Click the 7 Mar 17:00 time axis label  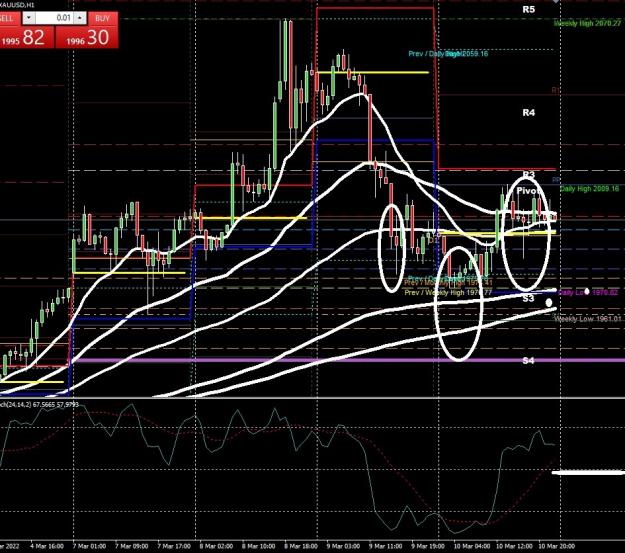pos(174,546)
